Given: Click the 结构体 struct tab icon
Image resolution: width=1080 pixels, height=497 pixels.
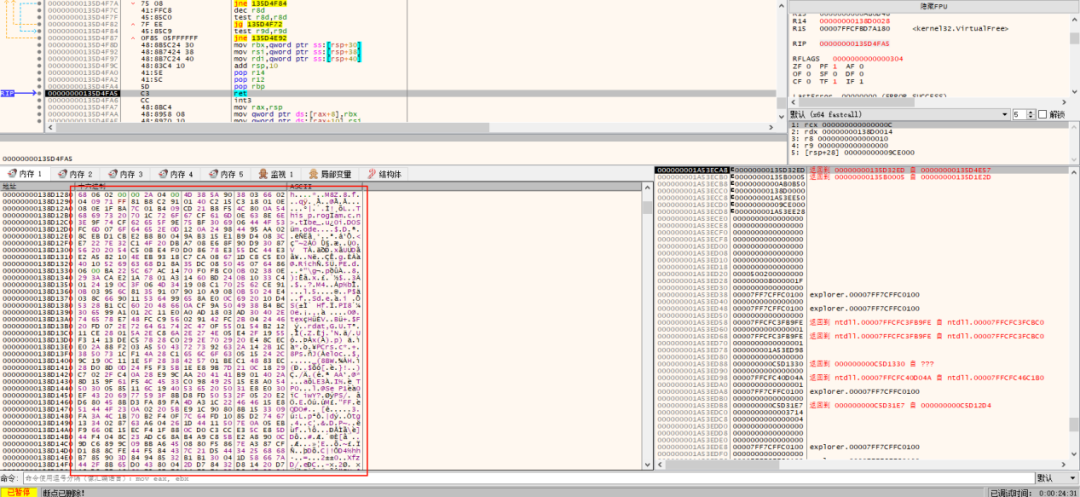Looking at the screenshot, I should pyautogui.click(x=373, y=174).
